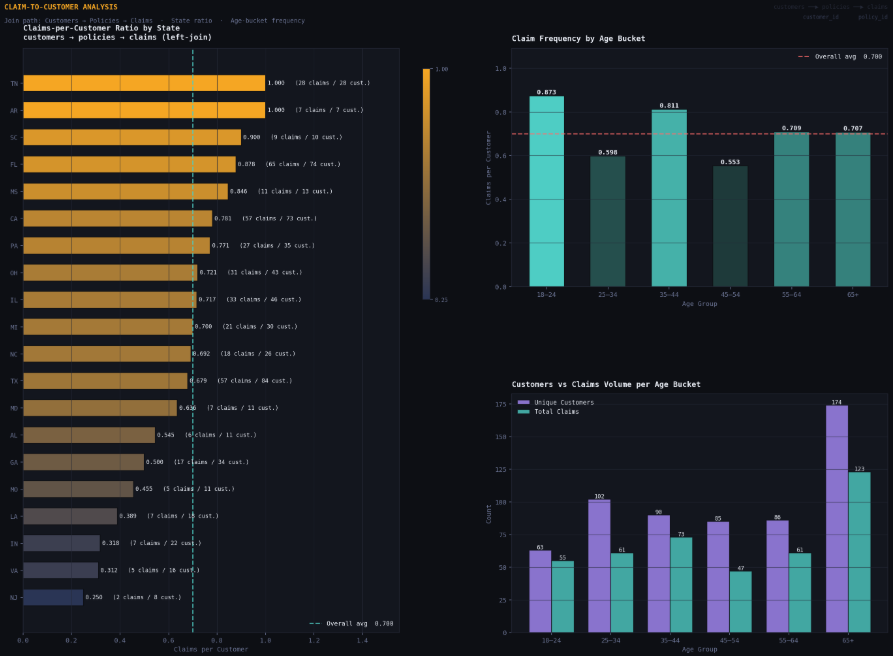Click the VA state bar
This screenshot has width=894, height=656.
click(61, 571)
